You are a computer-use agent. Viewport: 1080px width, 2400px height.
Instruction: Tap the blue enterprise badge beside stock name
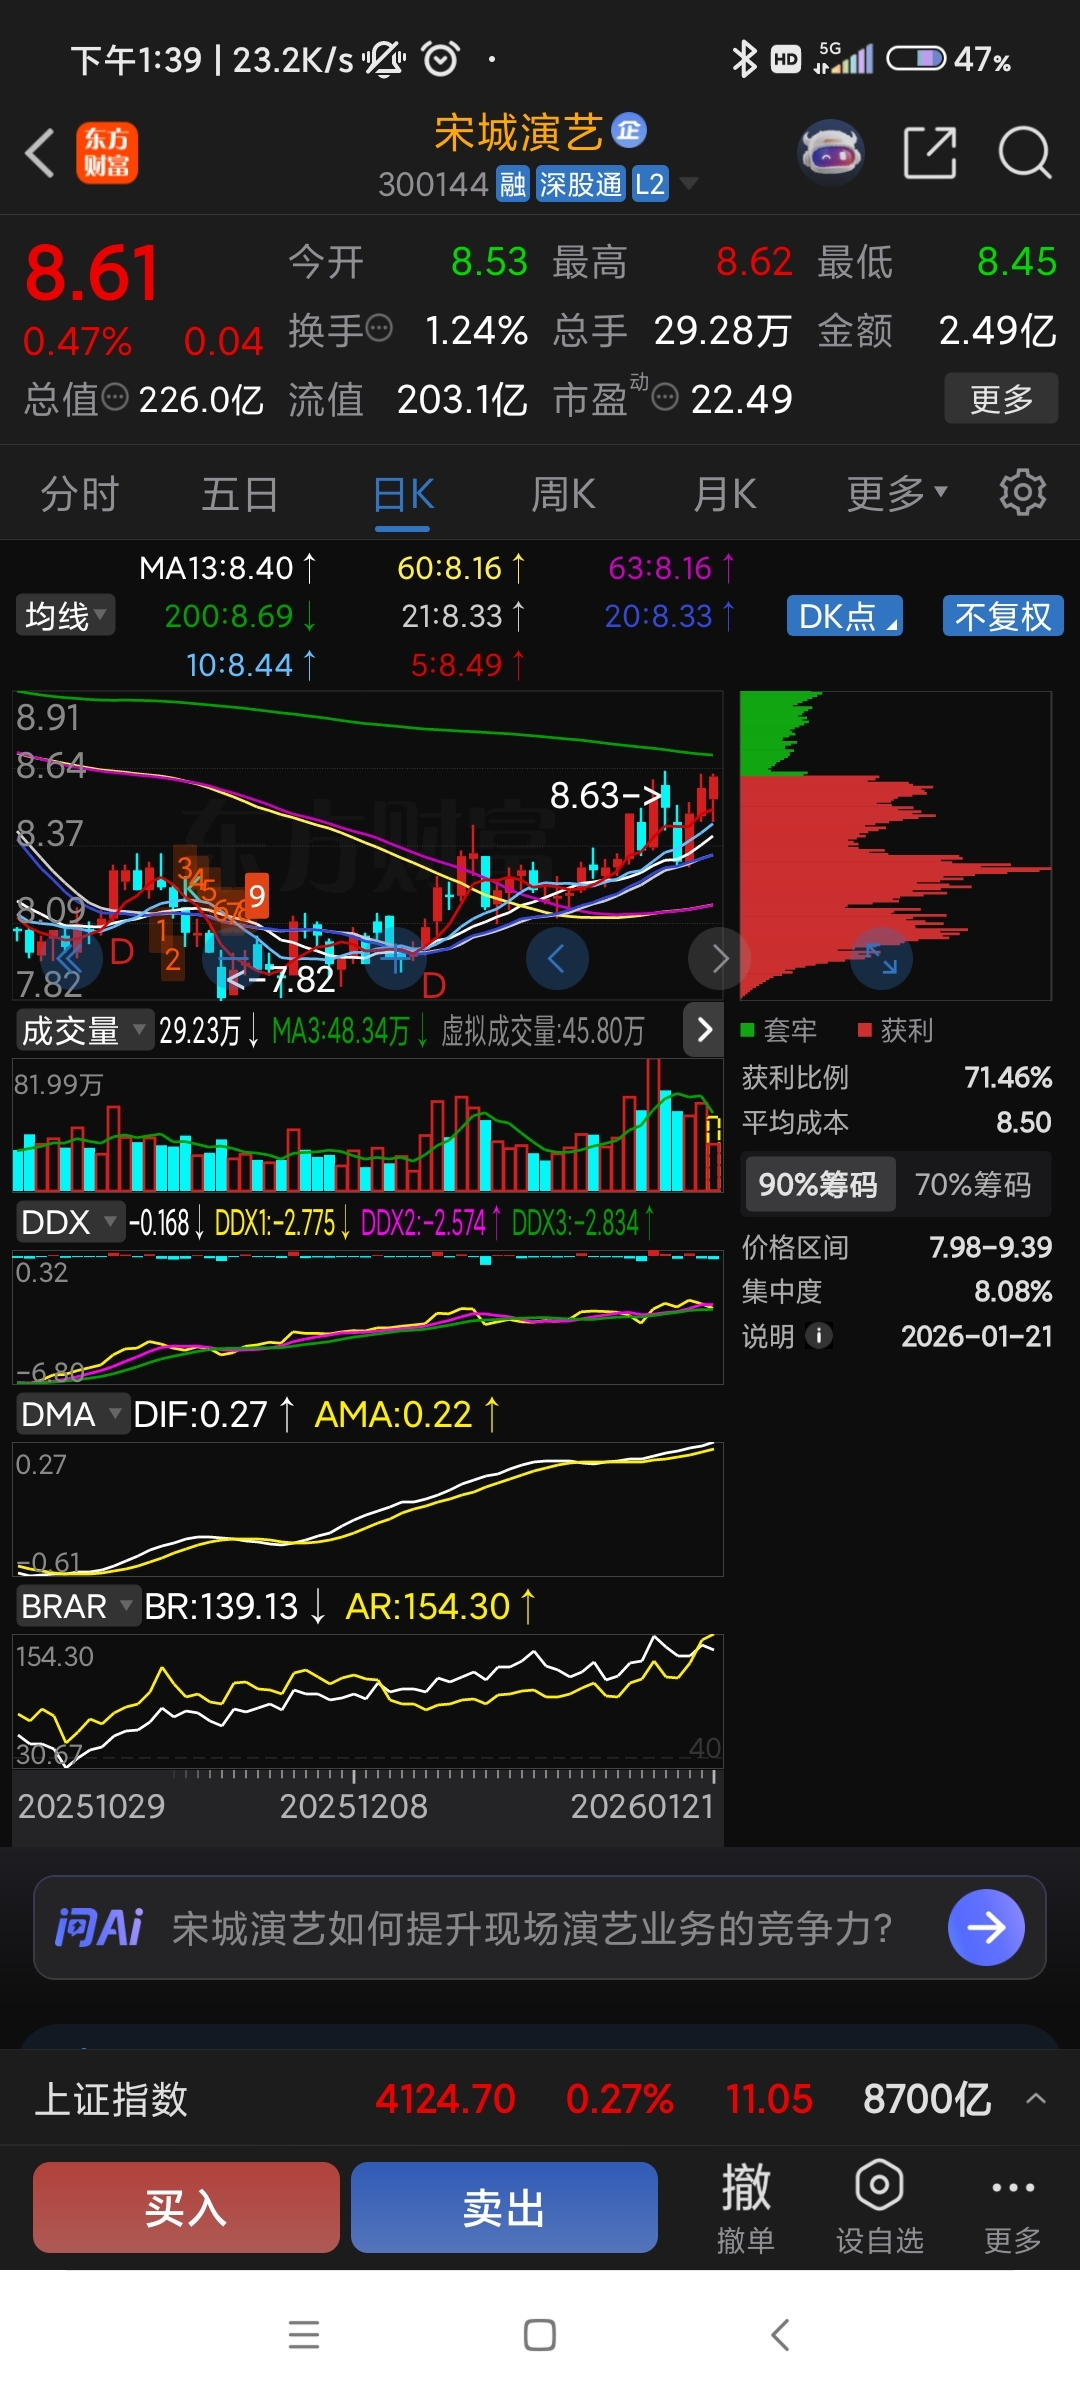click(629, 130)
